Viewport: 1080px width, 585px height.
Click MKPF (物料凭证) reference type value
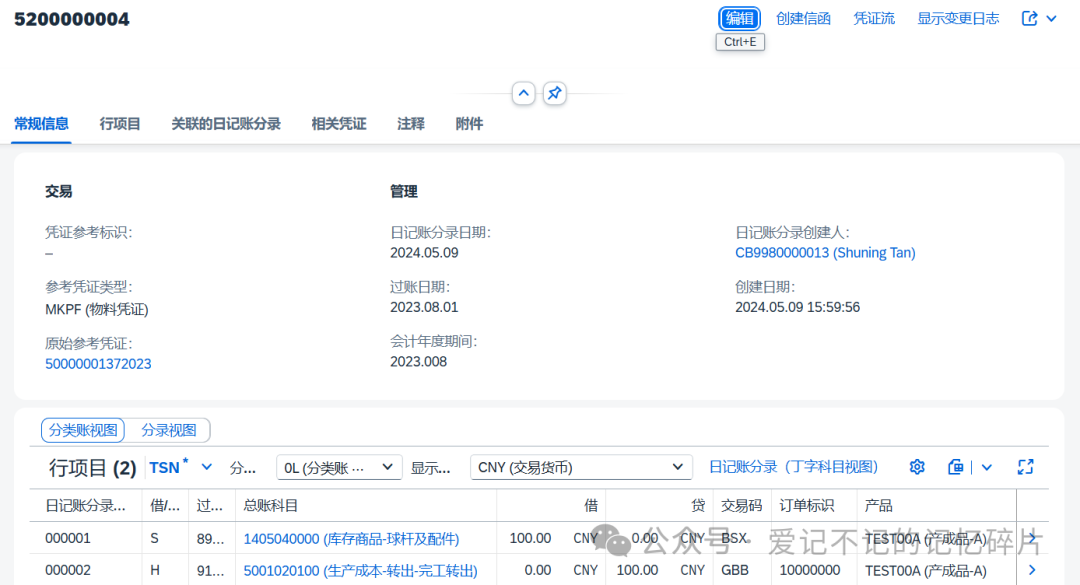point(96,309)
